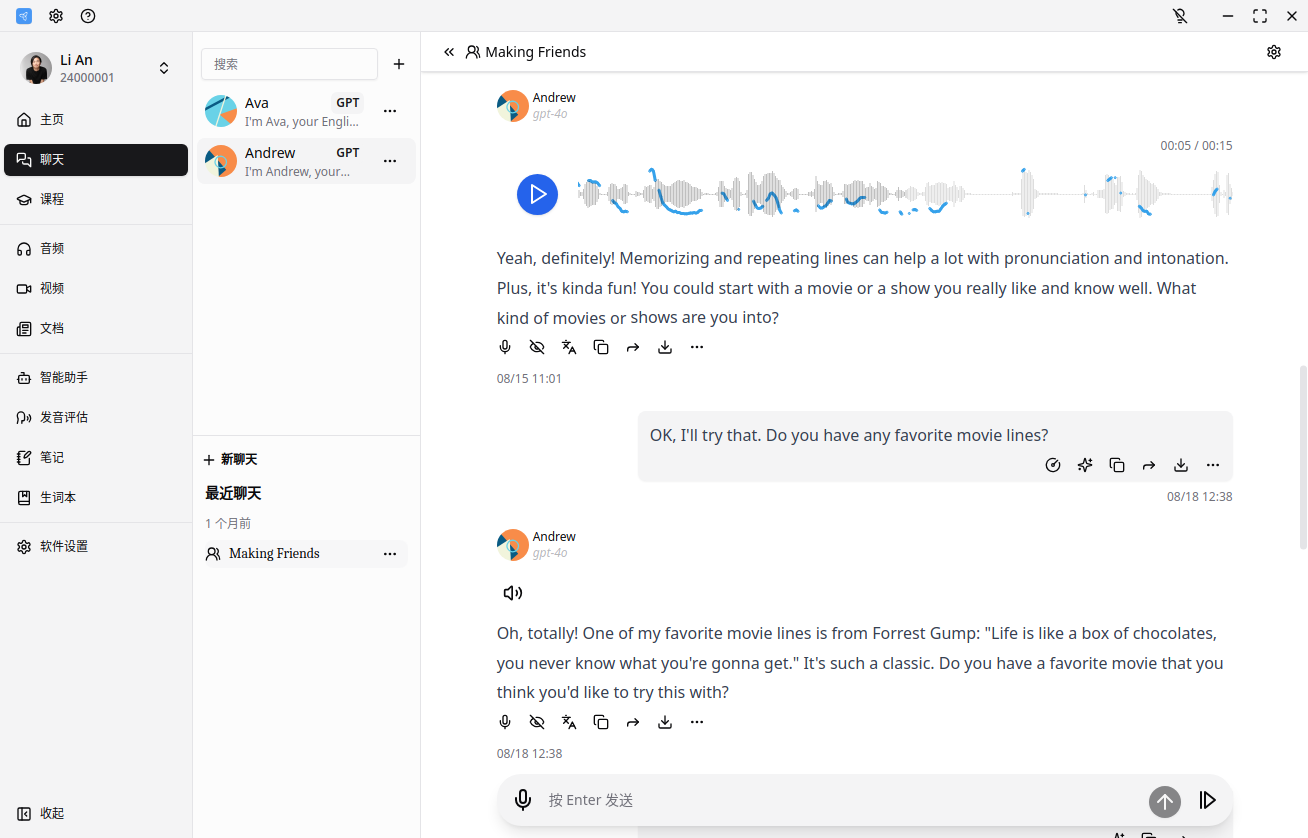
Task: Click the pronunciation assessment icon on your message
Action: click(x=1052, y=465)
